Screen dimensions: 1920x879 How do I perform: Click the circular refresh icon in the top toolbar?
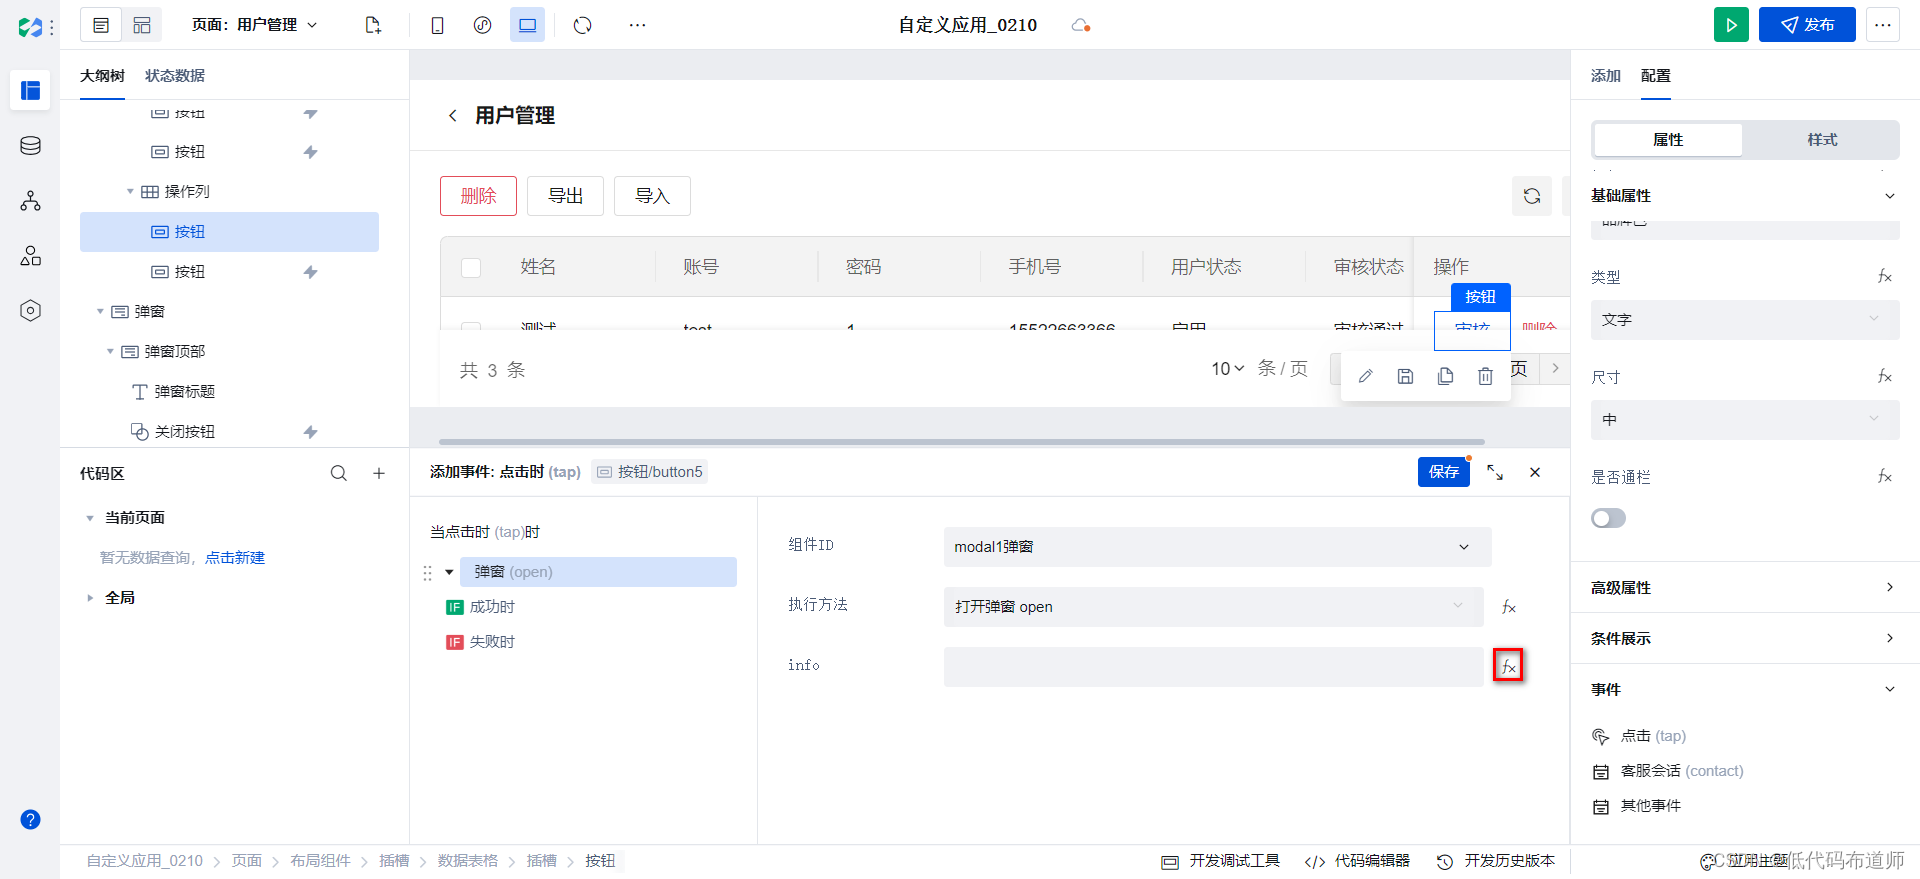click(583, 25)
